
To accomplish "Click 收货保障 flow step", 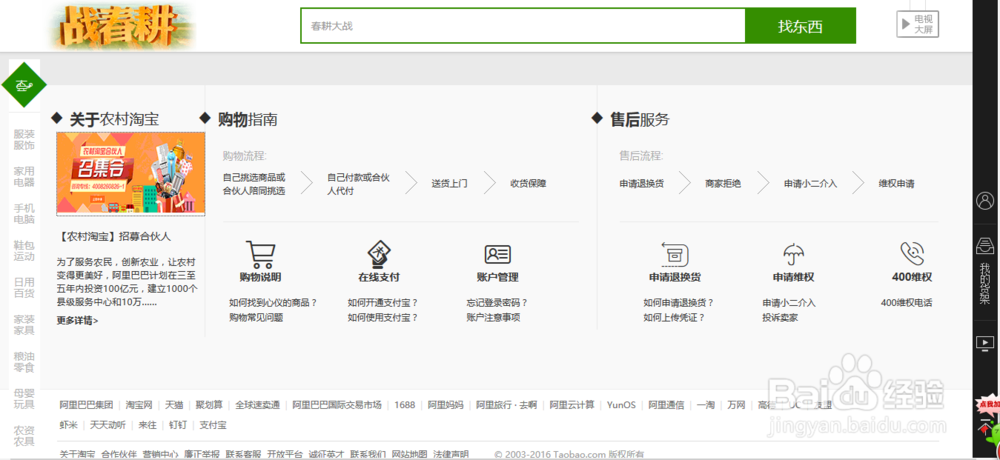I will (x=528, y=184).
